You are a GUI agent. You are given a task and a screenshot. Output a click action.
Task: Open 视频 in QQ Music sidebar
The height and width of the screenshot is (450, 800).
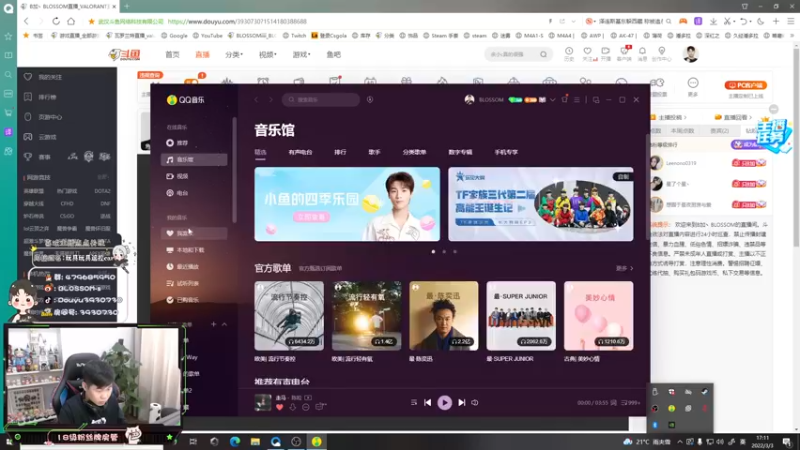(x=194, y=176)
